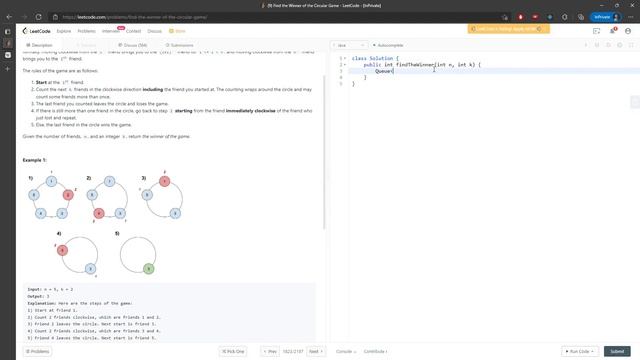Screen dimensions: 640x360
Task: Reload the page with the refresh icon
Action: click(38, 17)
